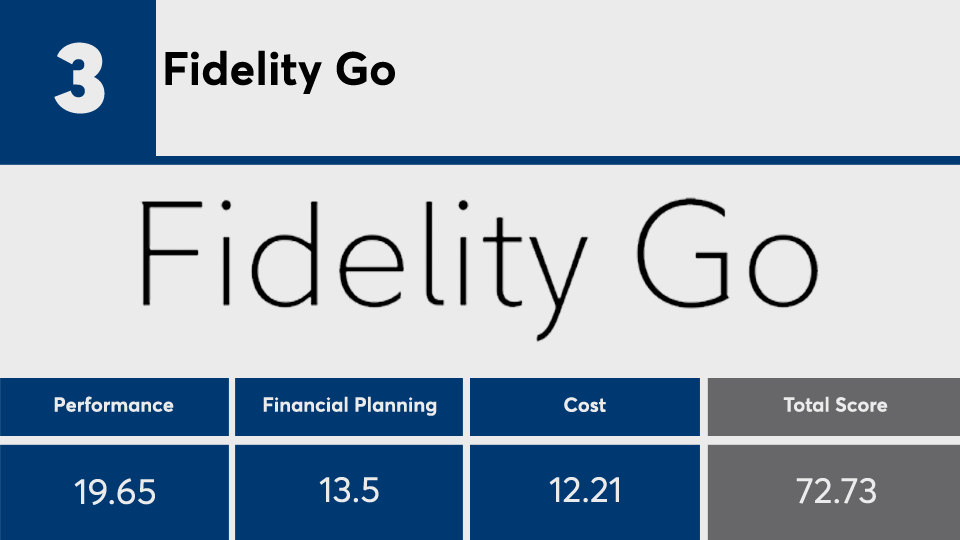Click the blue divider line under the heading

558,160
